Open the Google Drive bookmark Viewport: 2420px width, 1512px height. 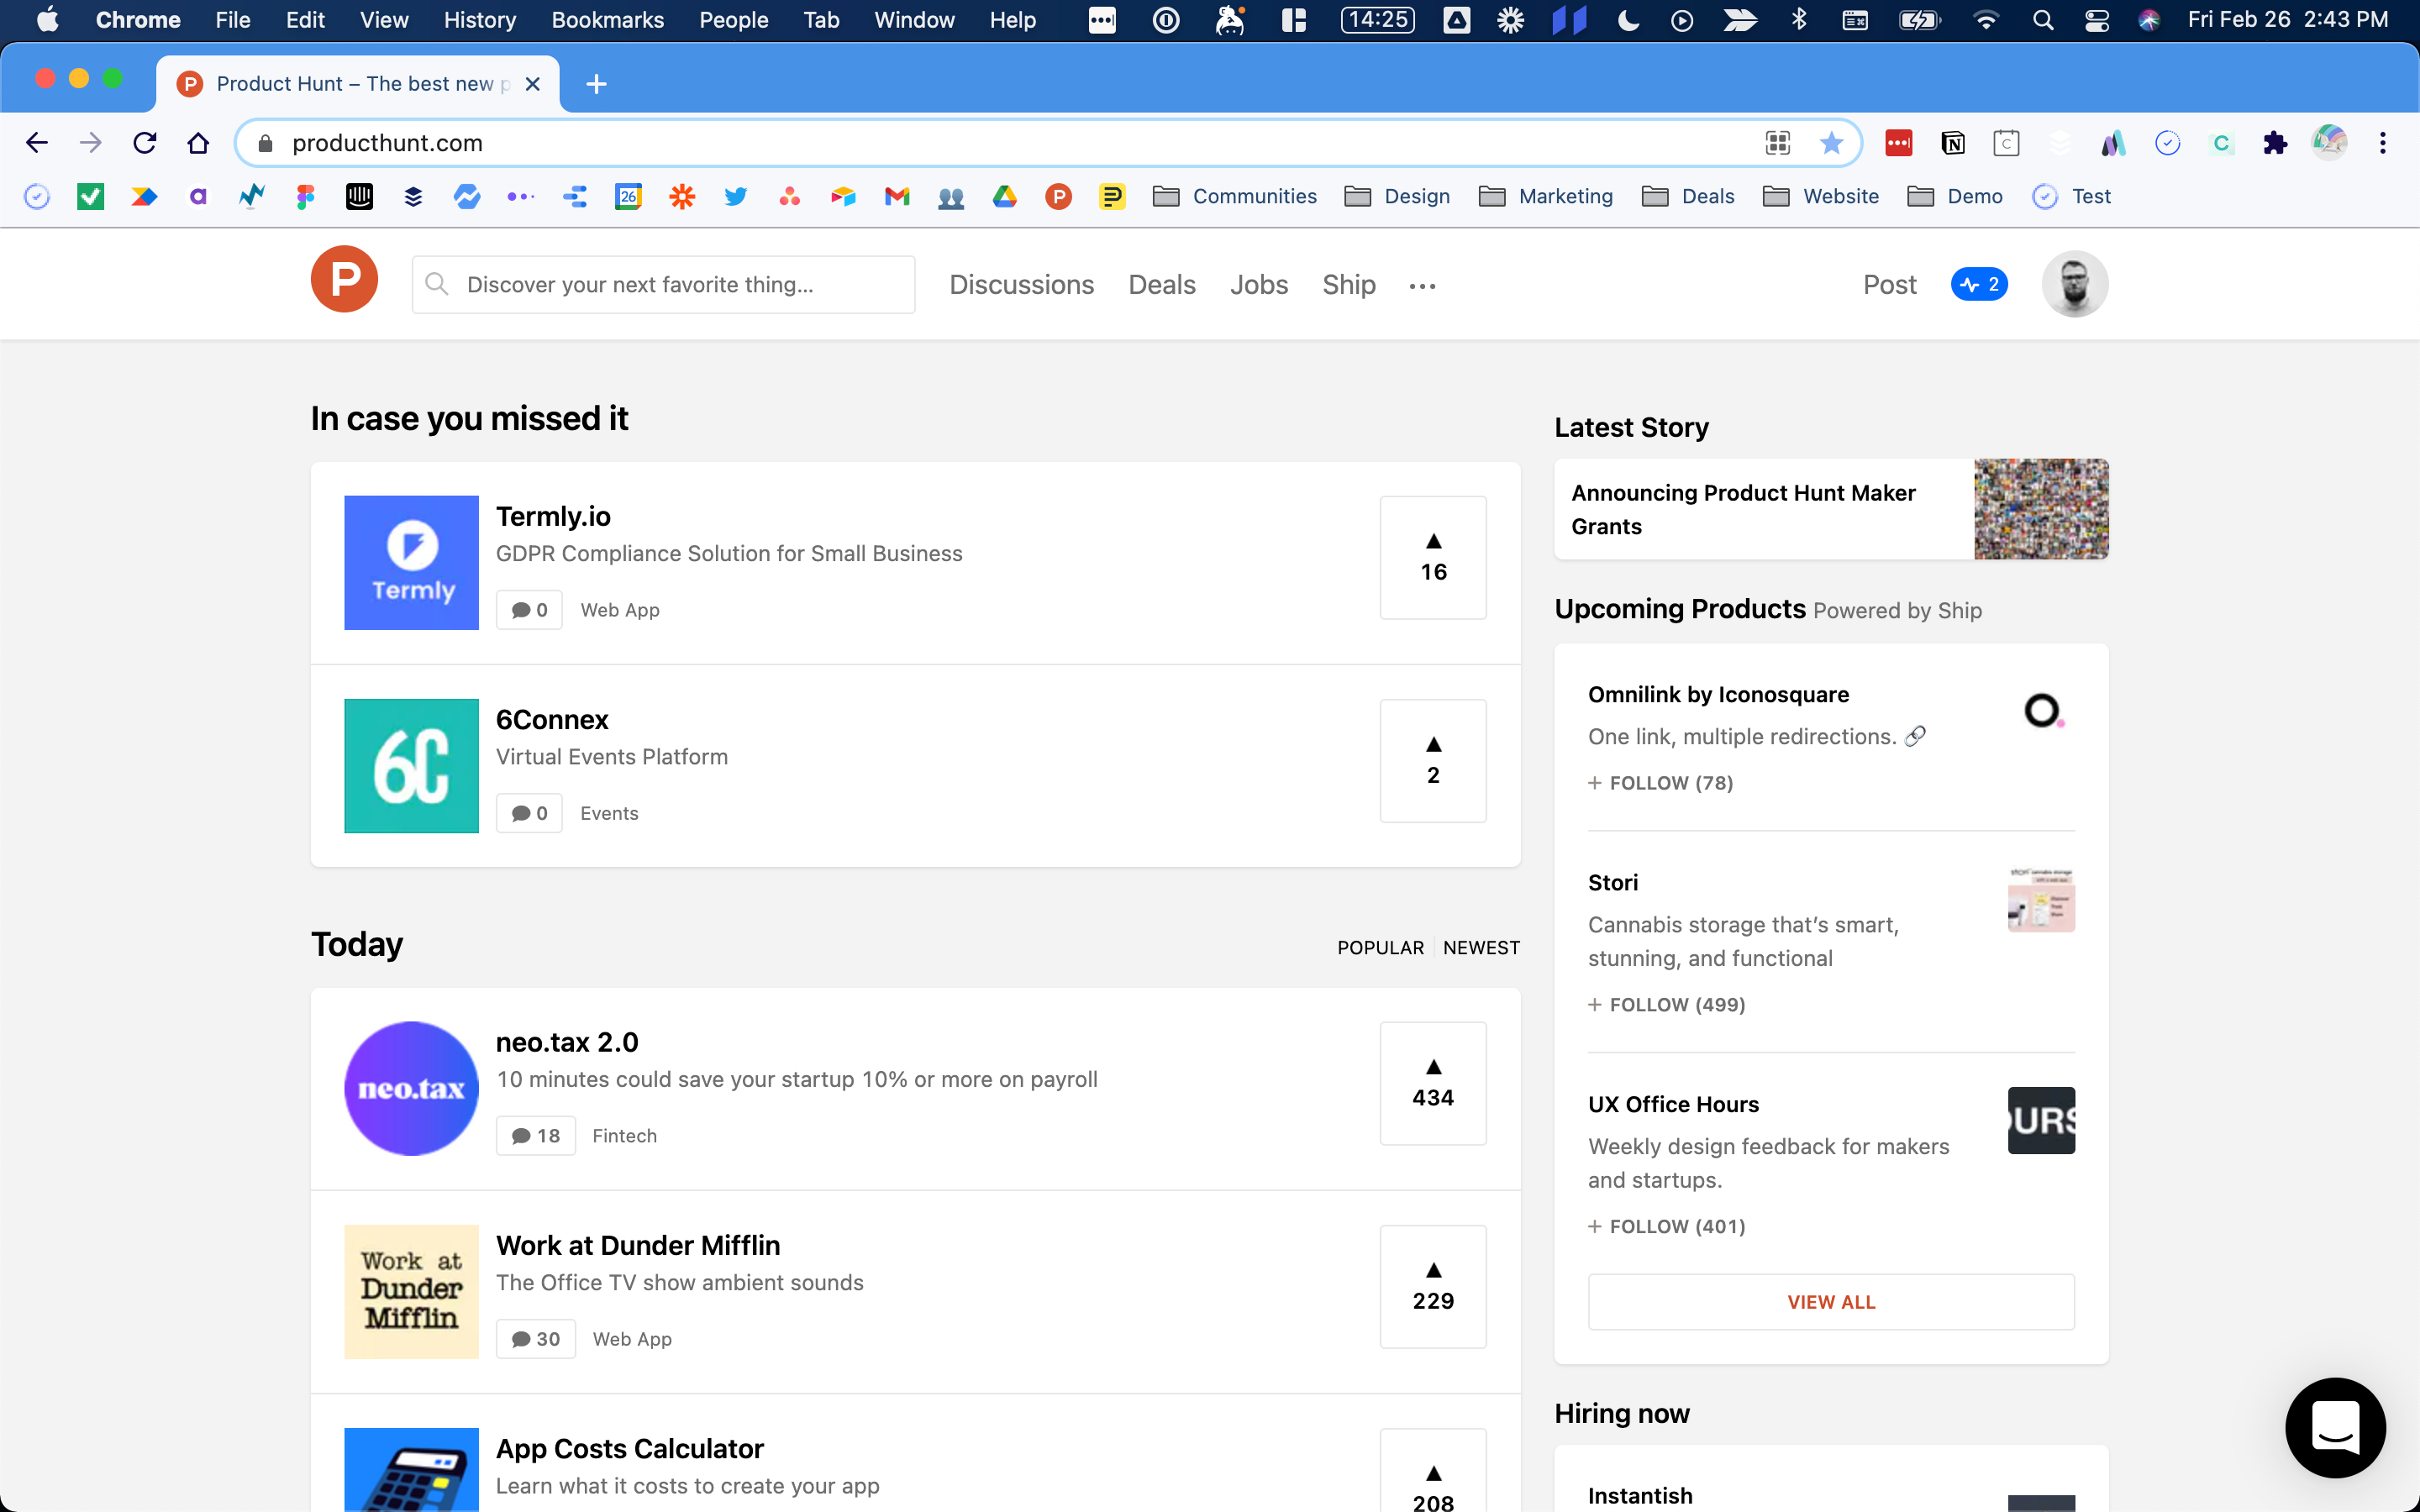[1005, 196]
